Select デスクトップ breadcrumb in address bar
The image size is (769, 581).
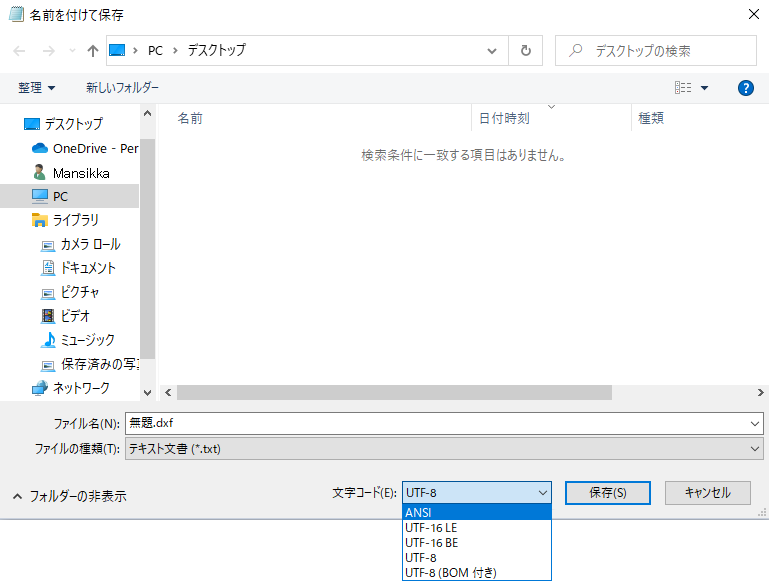[216, 50]
